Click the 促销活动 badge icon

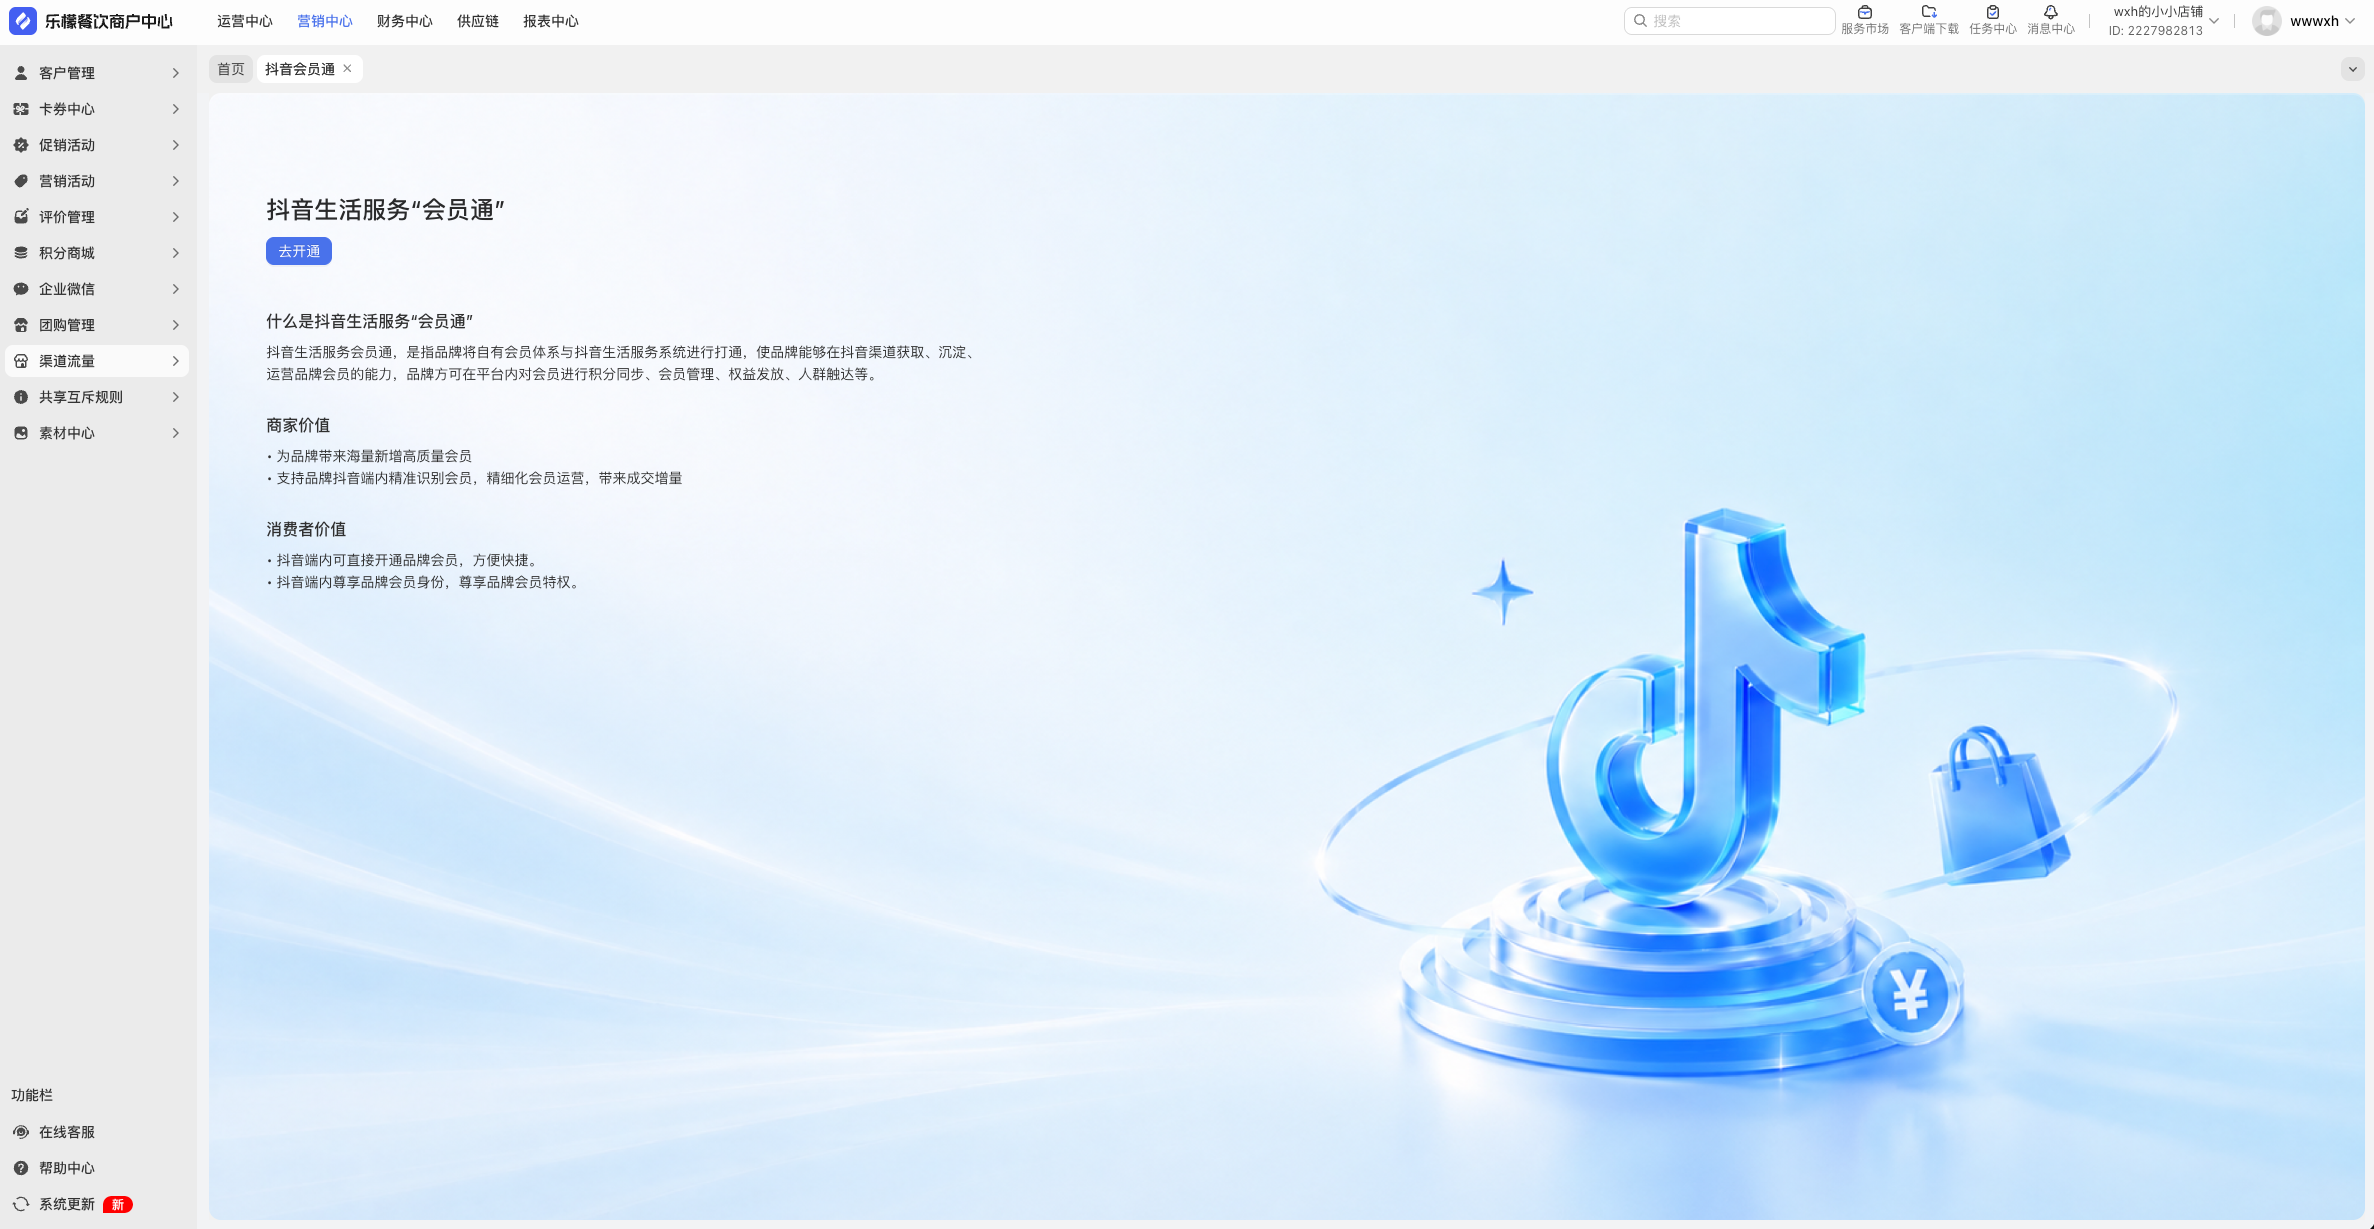(x=21, y=145)
